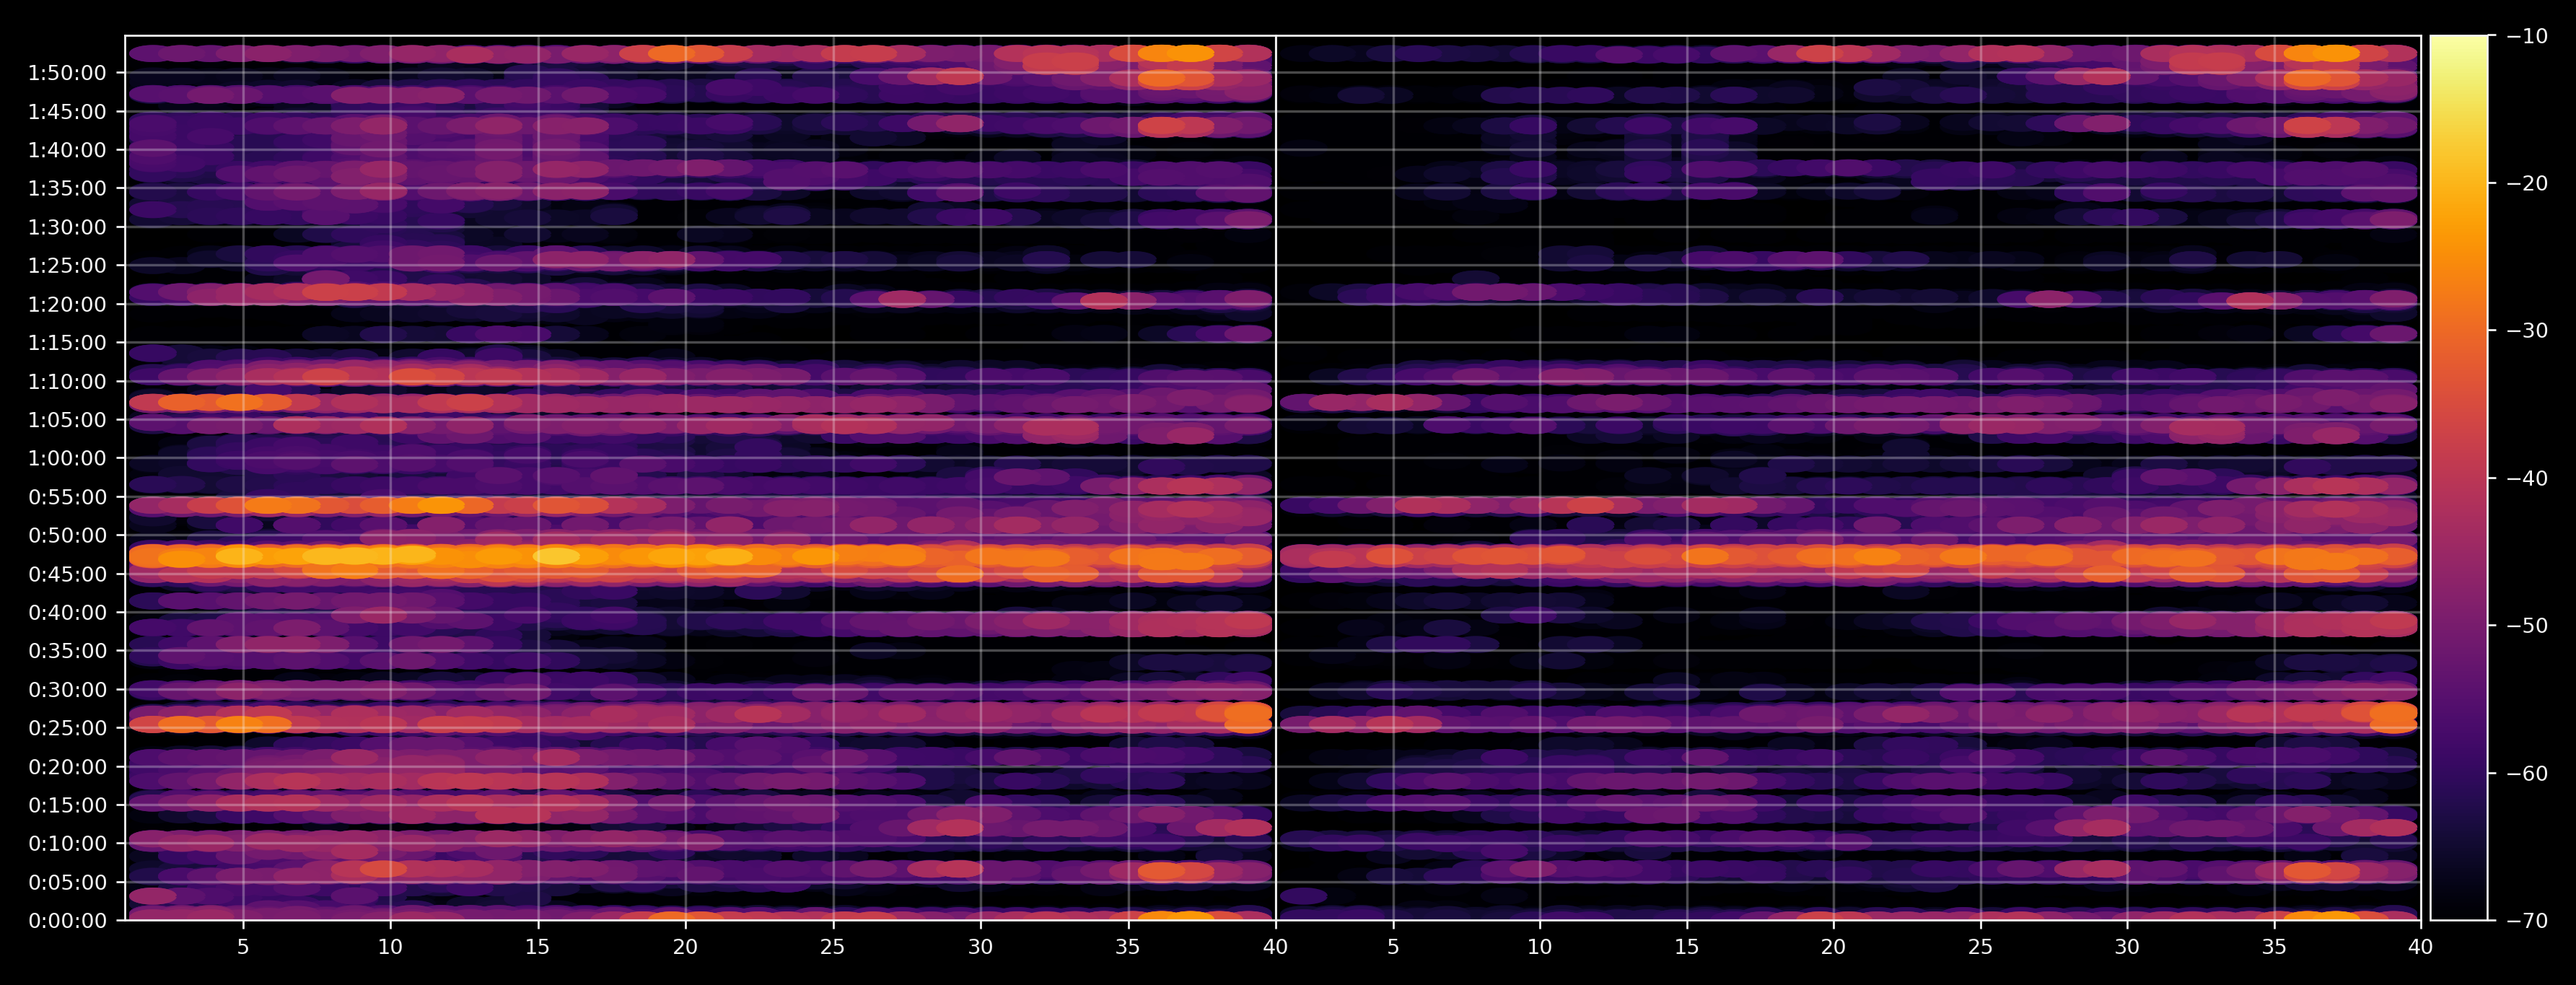This screenshot has height=985, width=2576.
Task: Select x-axis label 30 under right heatmap
Action: click(2127, 947)
